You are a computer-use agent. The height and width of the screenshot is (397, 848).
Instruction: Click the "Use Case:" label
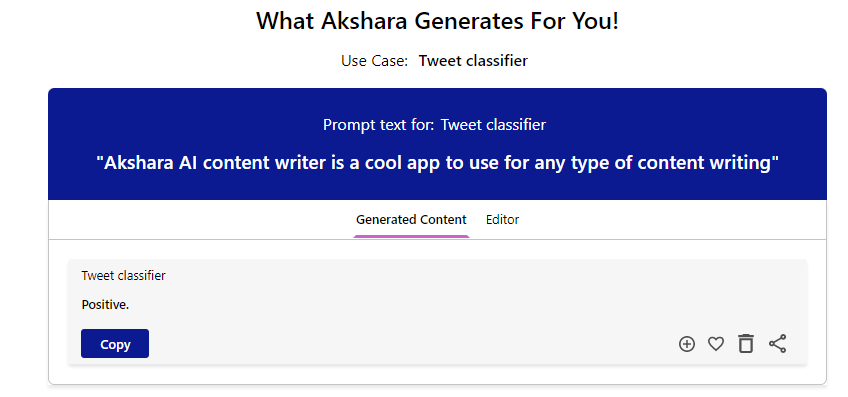click(374, 61)
